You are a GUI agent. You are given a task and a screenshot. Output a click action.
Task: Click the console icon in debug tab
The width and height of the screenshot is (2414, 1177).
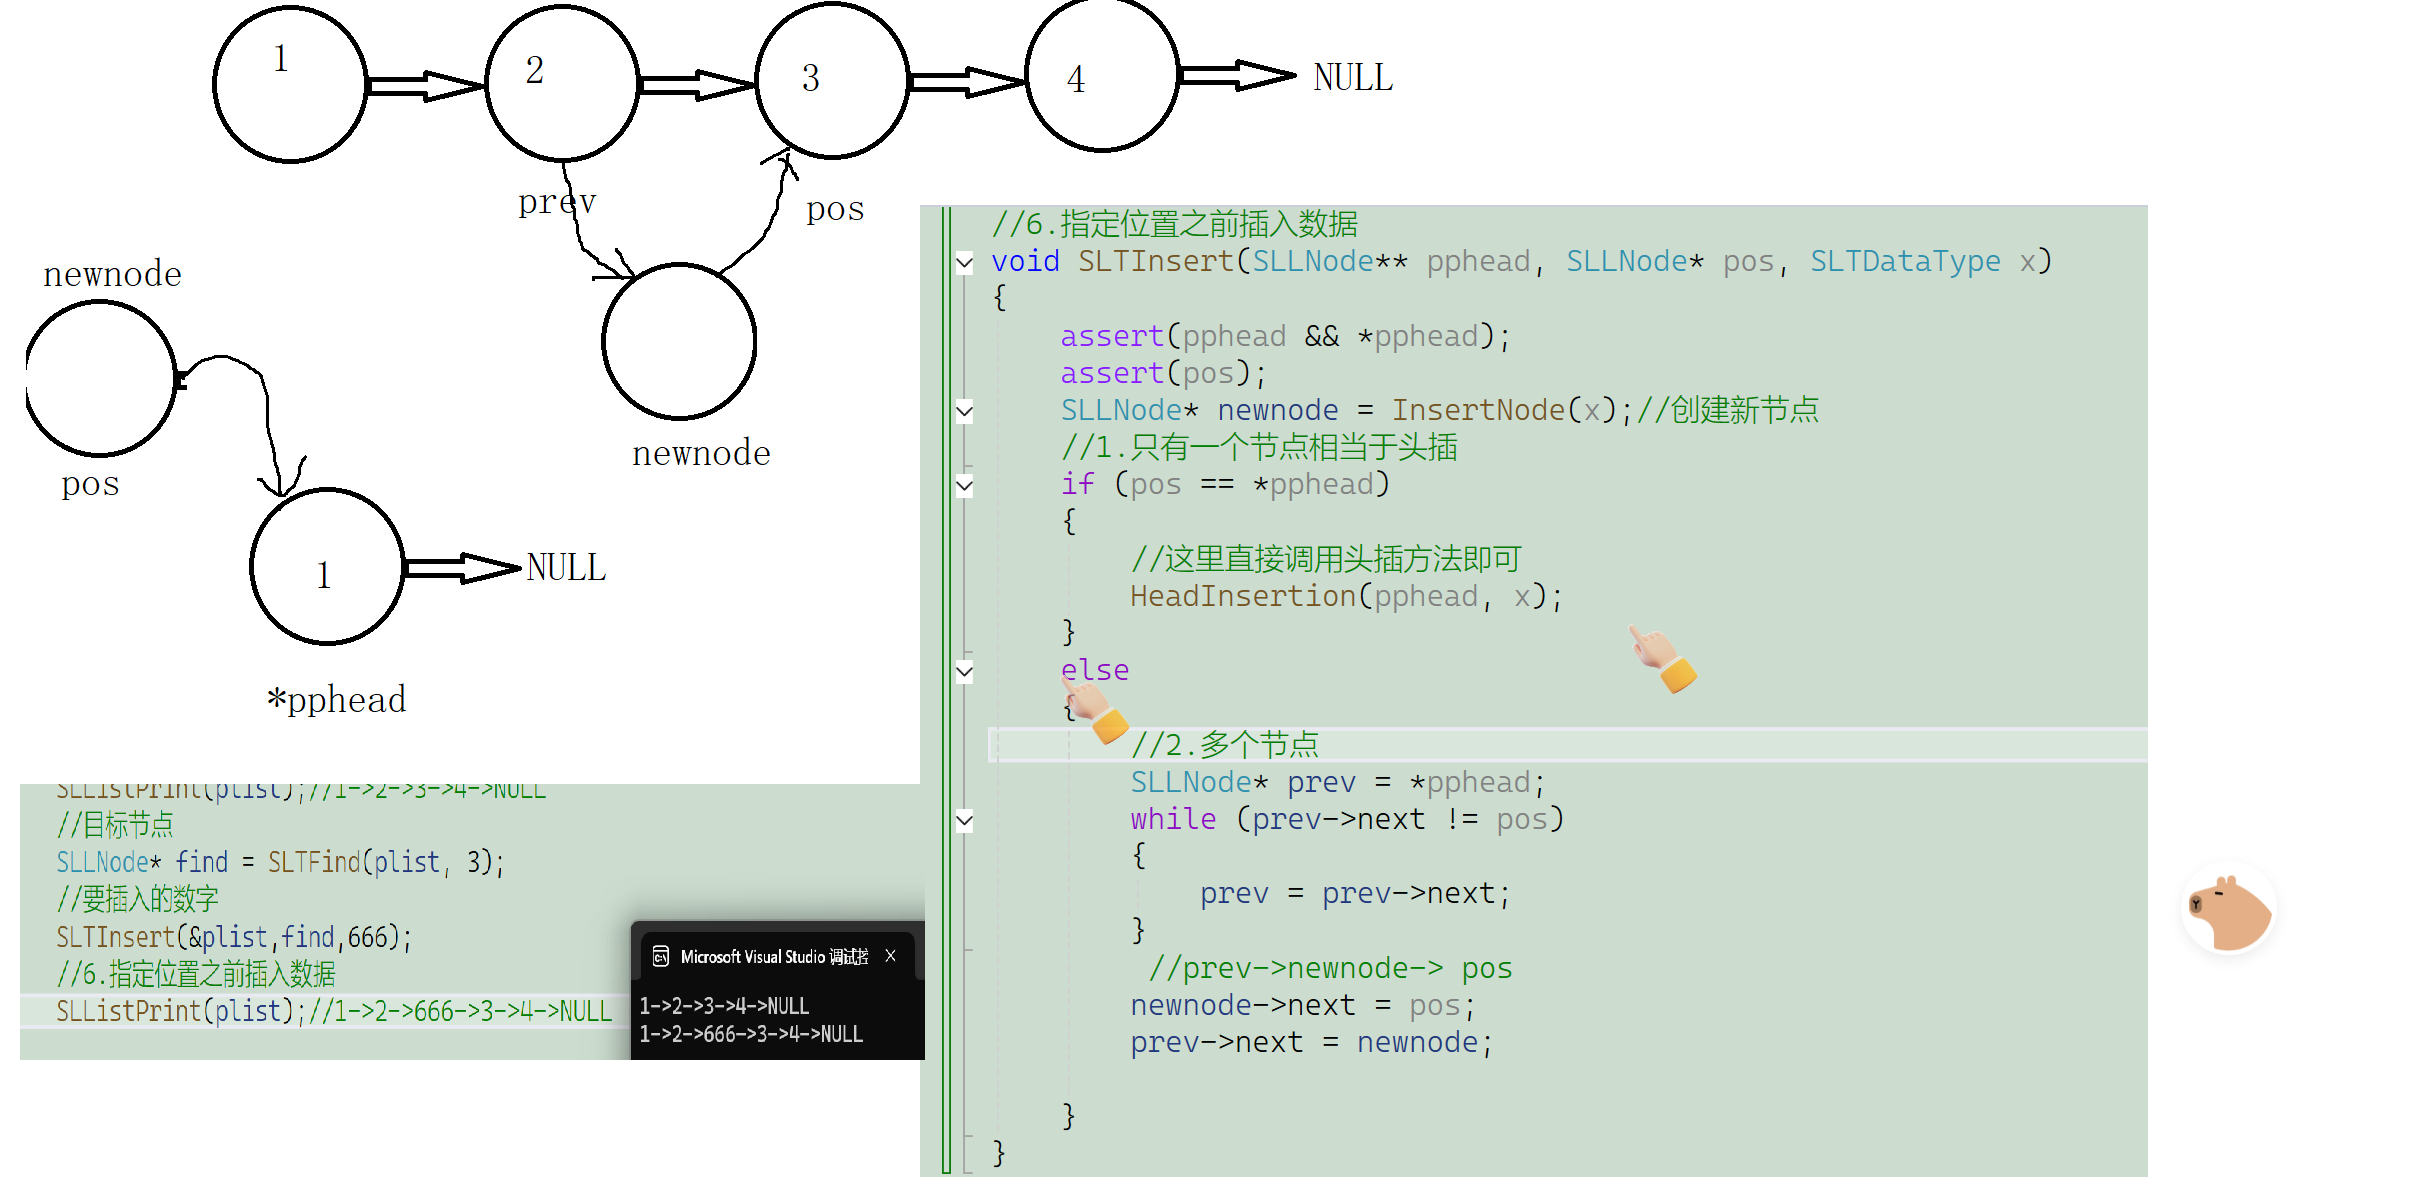(661, 957)
